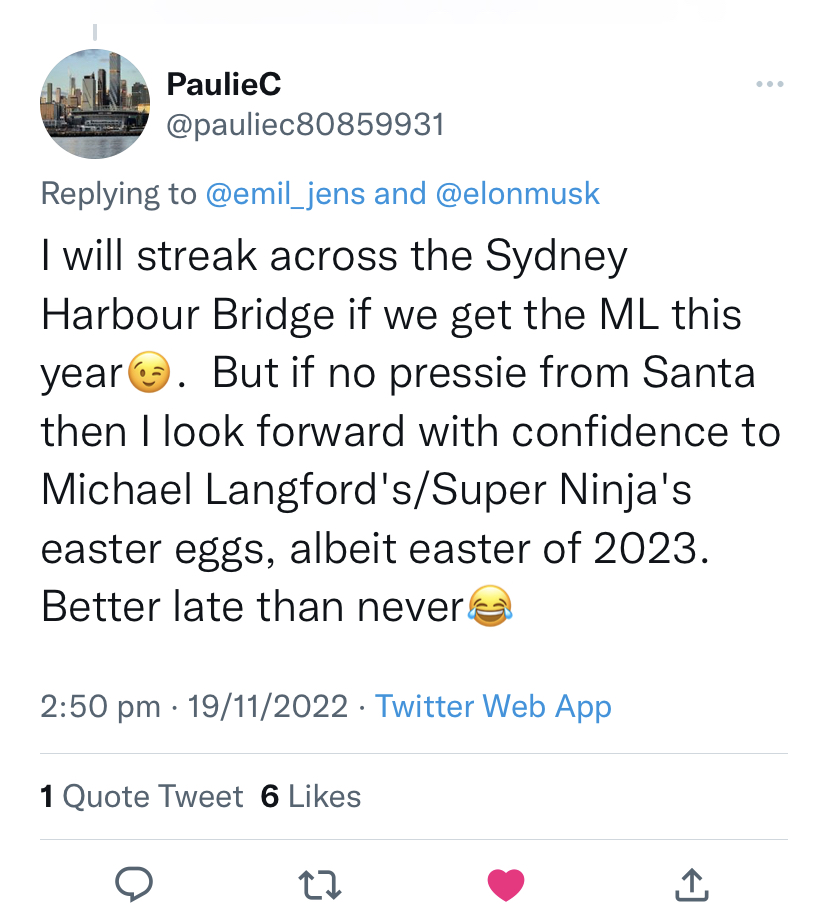The image size is (828, 909).
Task: View the 1 Quote Tweet
Action: click(x=142, y=796)
